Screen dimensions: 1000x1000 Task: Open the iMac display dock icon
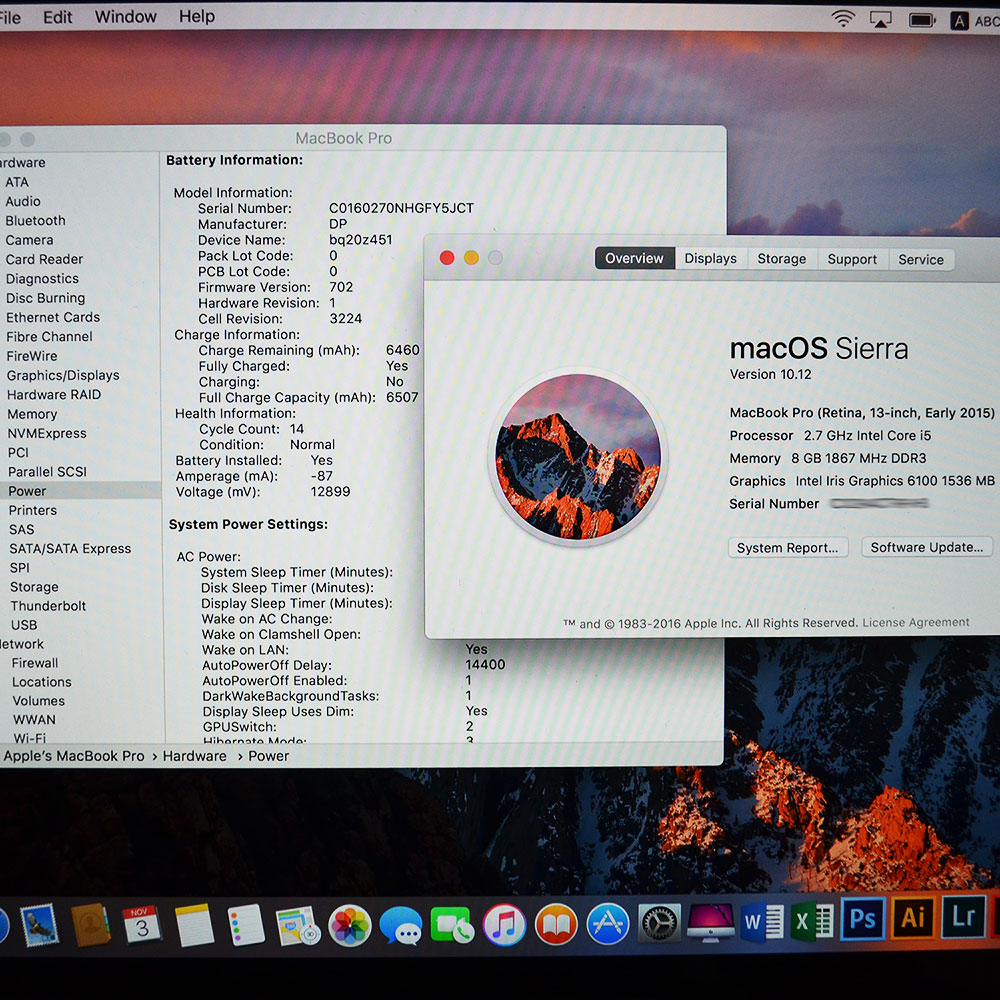click(x=711, y=922)
